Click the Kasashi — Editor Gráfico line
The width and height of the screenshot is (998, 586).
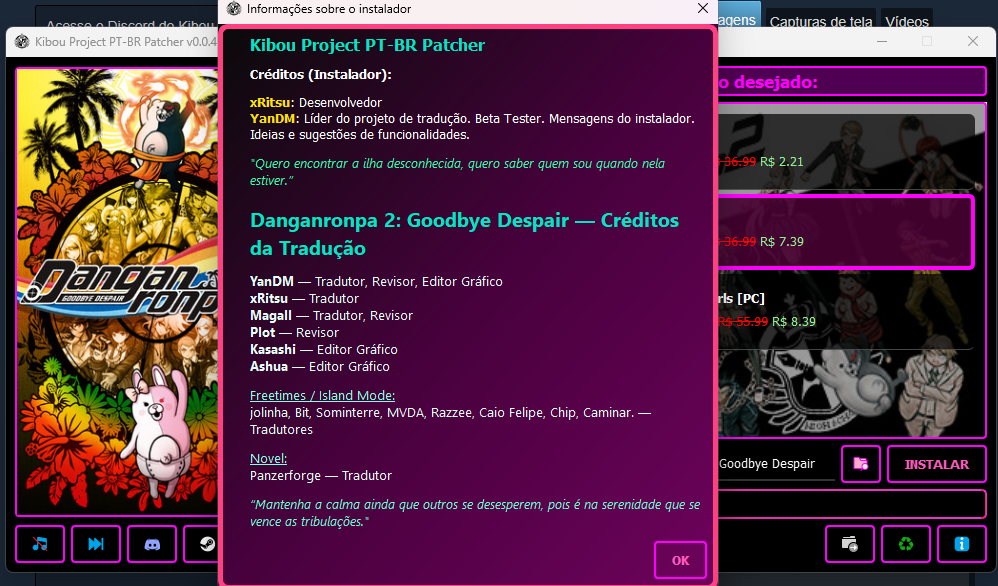(323, 349)
